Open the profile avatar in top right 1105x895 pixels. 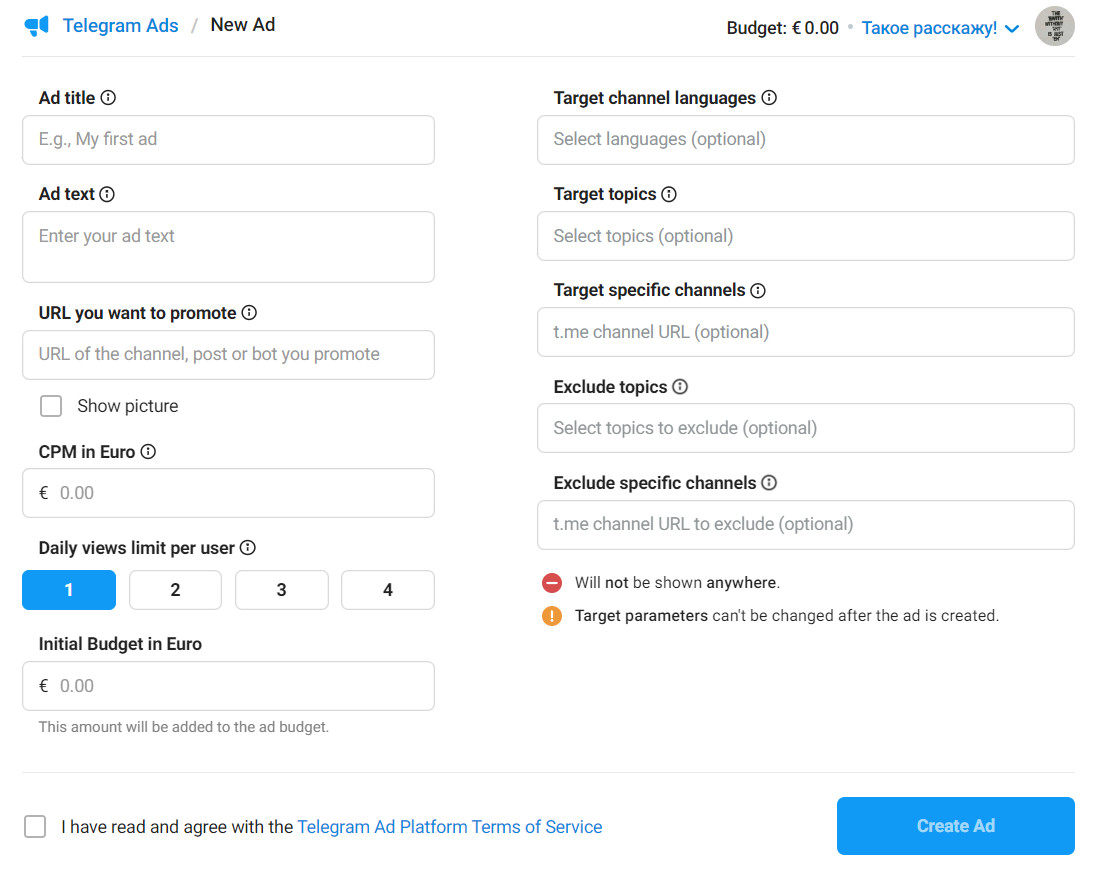tap(1054, 27)
